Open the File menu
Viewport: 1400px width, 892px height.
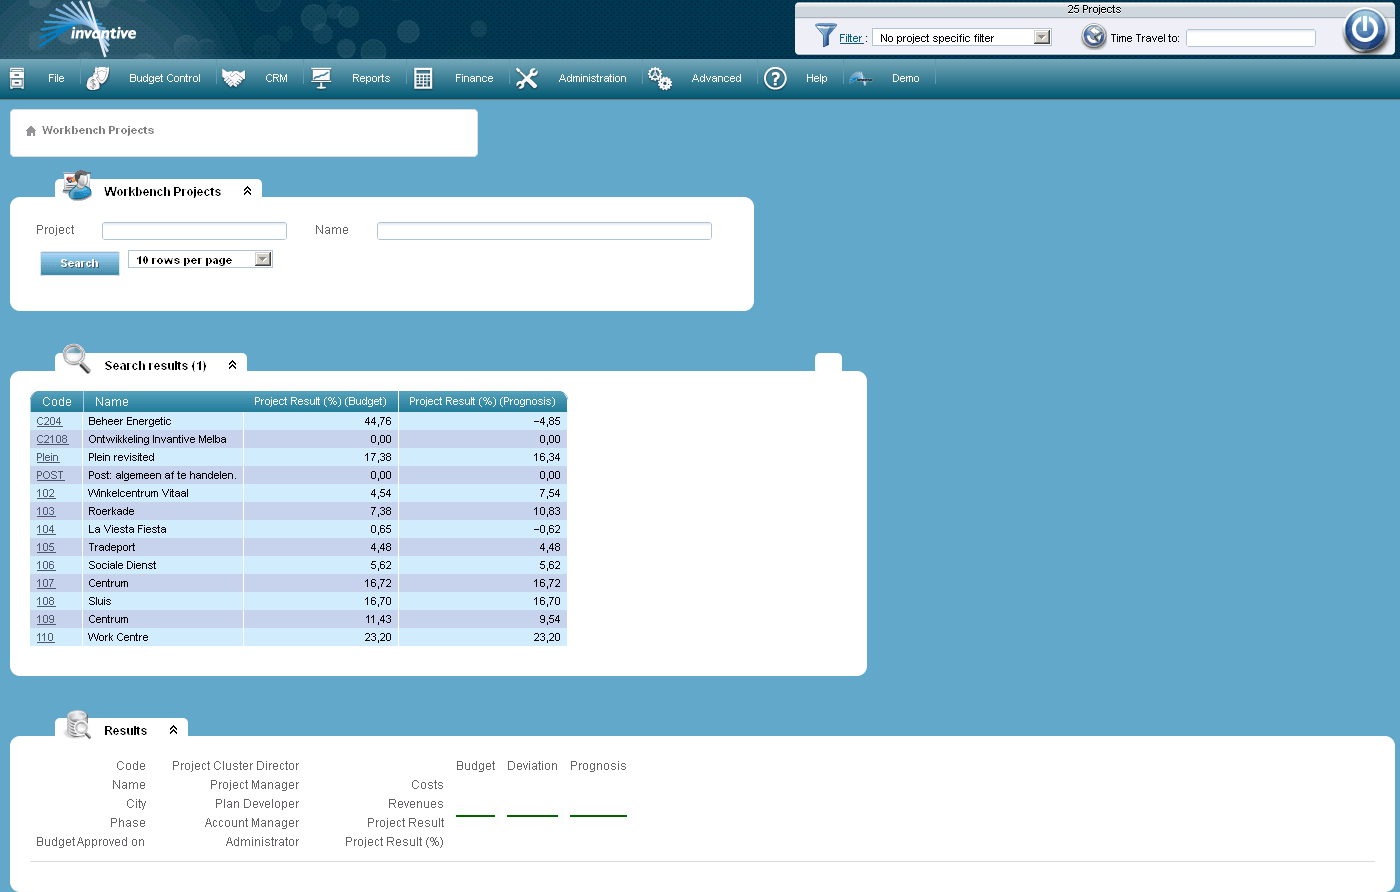point(56,79)
